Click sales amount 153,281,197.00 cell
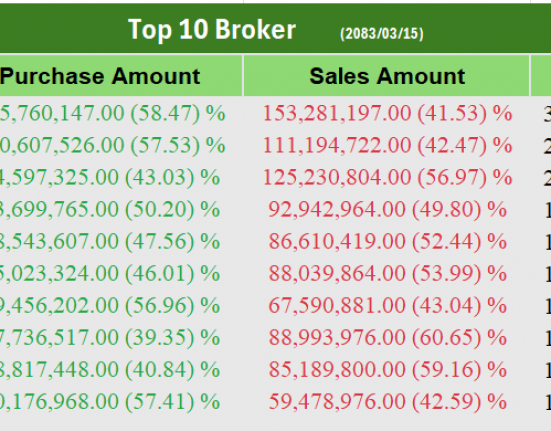The width and height of the screenshot is (551, 431). 387,113
